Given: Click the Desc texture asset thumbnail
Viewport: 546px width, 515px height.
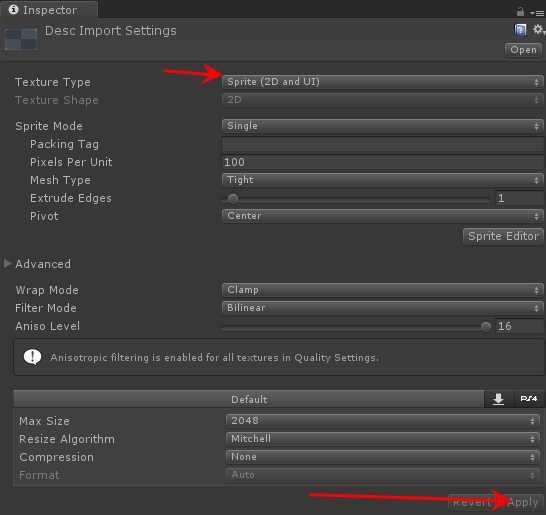Looking at the screenshot, I should [21, 39].
